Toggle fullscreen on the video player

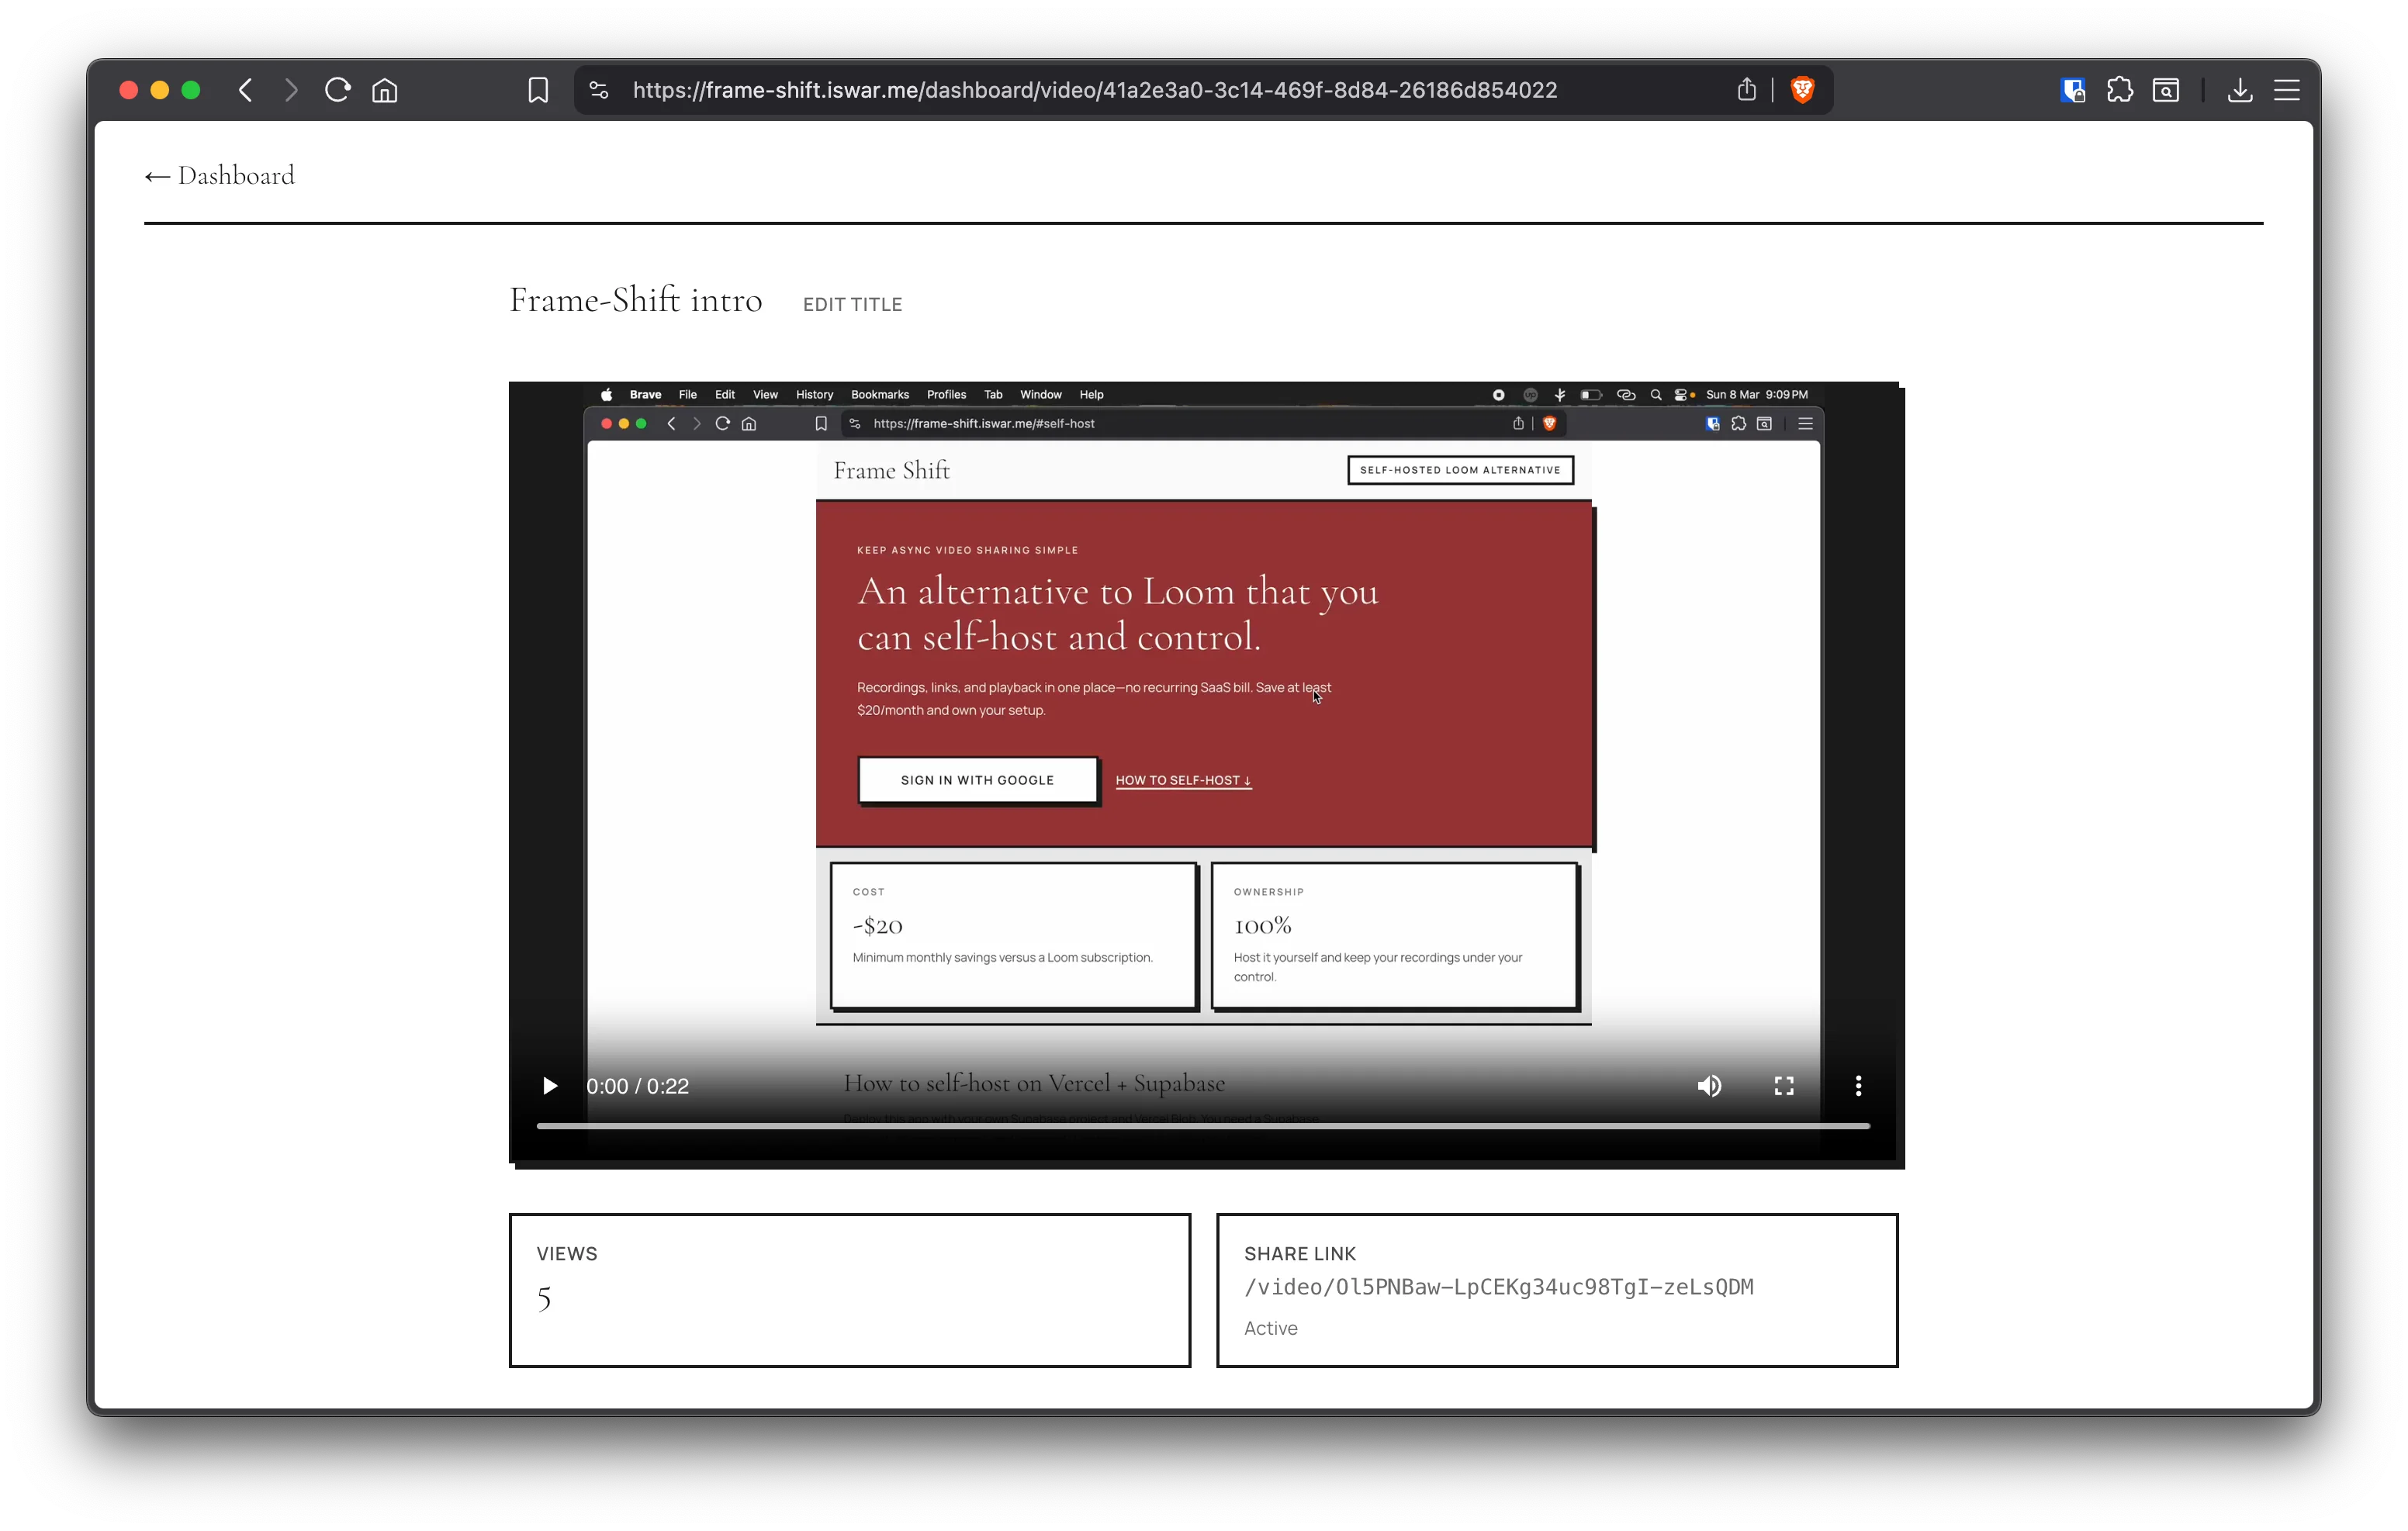point(1784,1086)
